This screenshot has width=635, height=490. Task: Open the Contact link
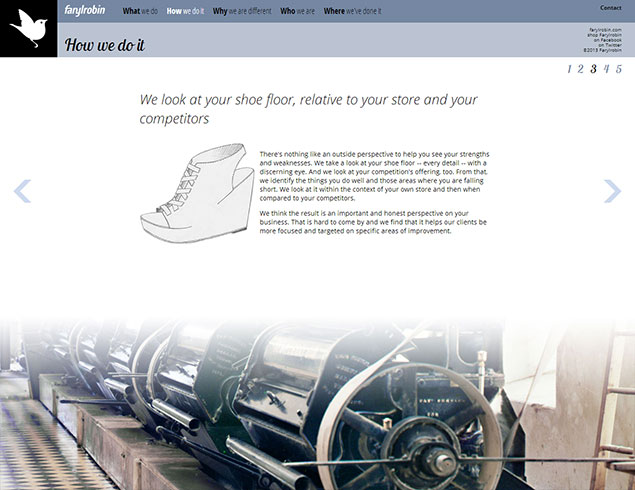pyautogui.click(x=611, y=8)
